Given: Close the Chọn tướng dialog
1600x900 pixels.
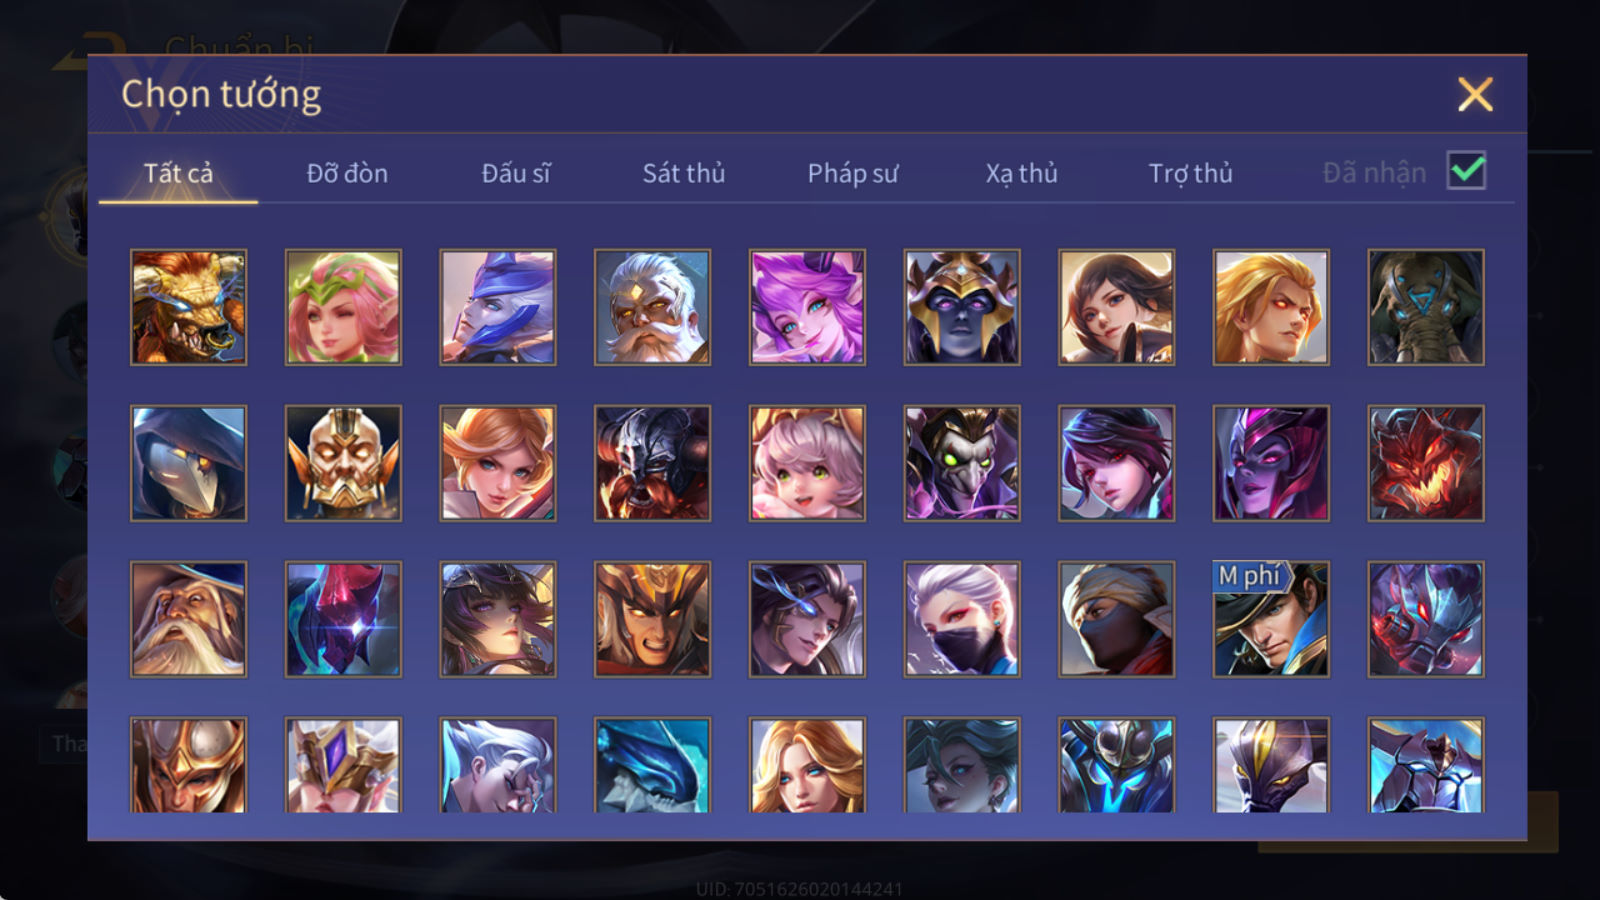Looking at the screenshot, I should click(x=1475, y=94).
